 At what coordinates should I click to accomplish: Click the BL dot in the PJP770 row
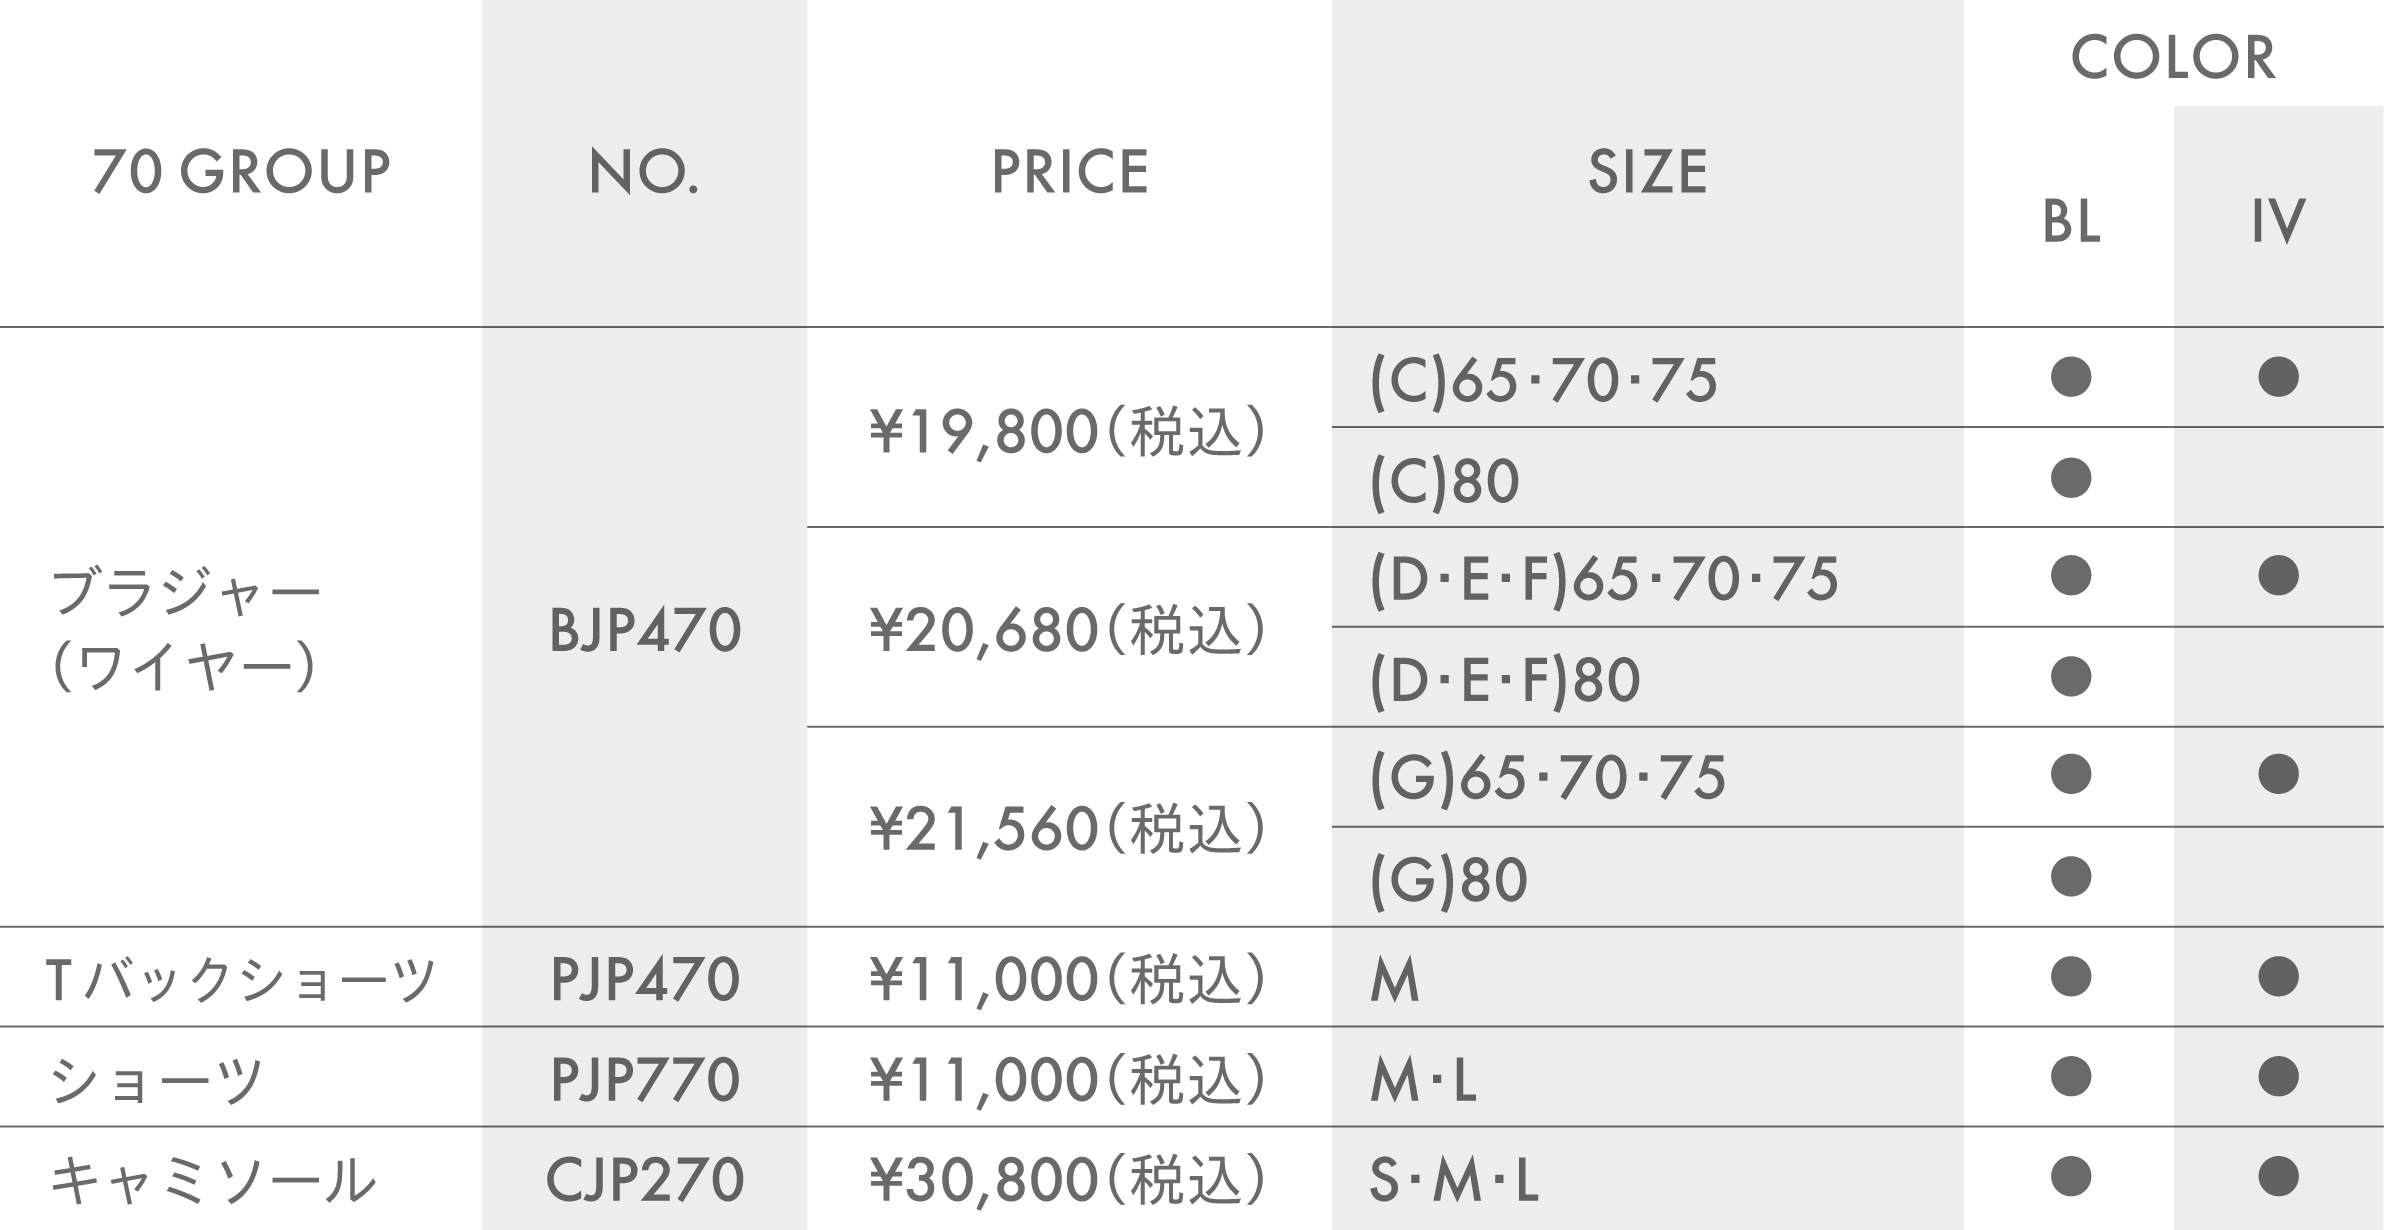point(2070,1076)
